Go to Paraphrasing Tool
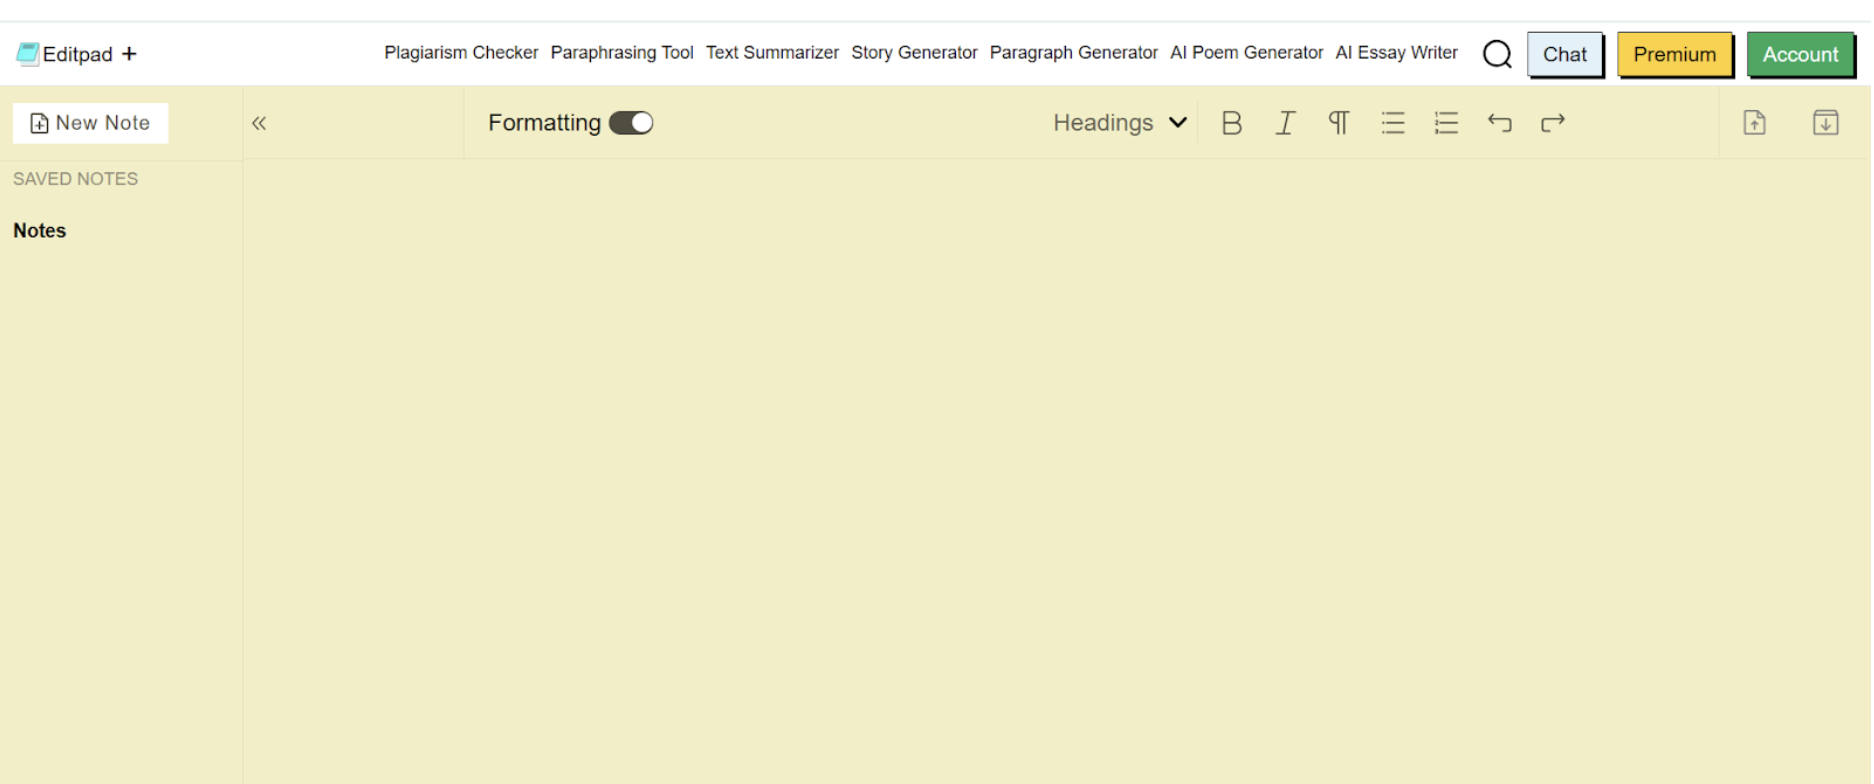1874x784 pixels. point(621,53)
